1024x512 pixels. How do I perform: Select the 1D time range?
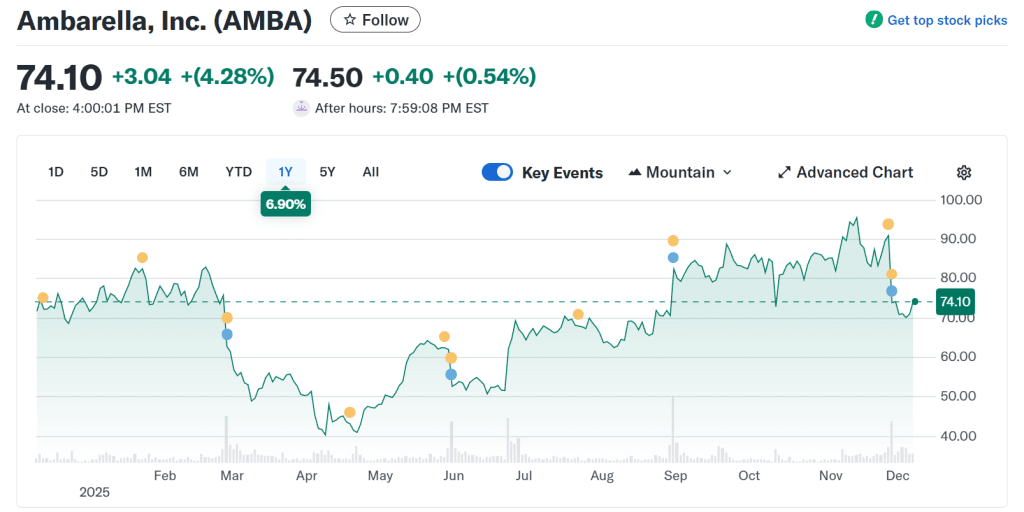pyautogui.click(x=56, y=172)
